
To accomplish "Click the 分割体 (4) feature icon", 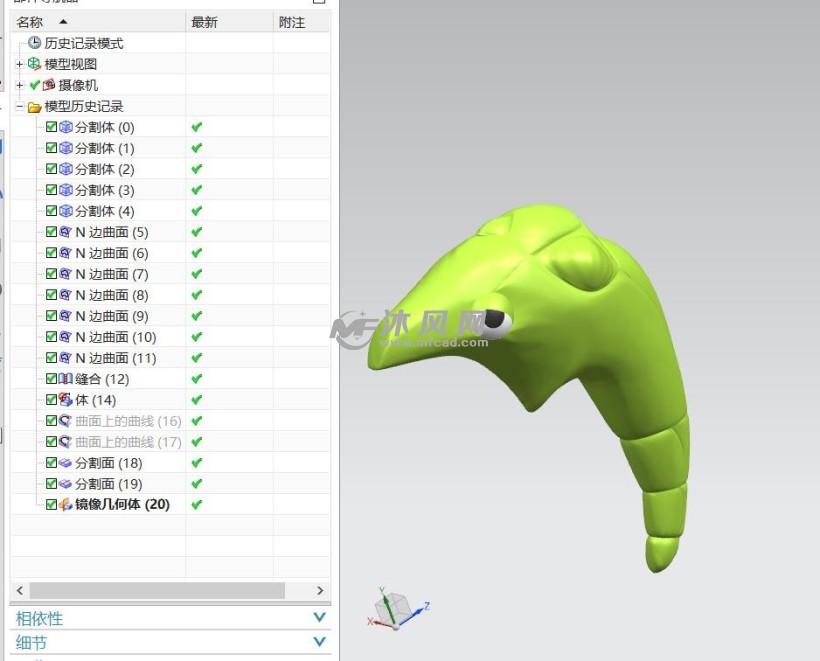I will [x=66, y=211].
